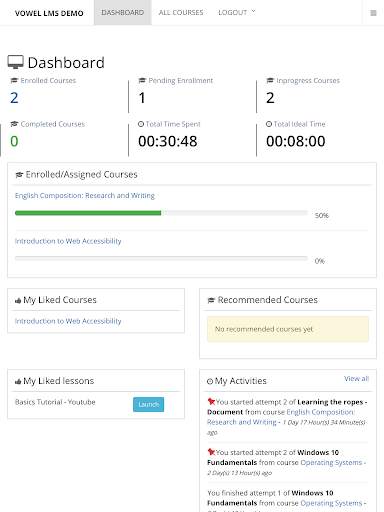The width and height of the screenshot is (384, 512).
Task: Open English Composition link in My Activities
Action: [280, 417]
